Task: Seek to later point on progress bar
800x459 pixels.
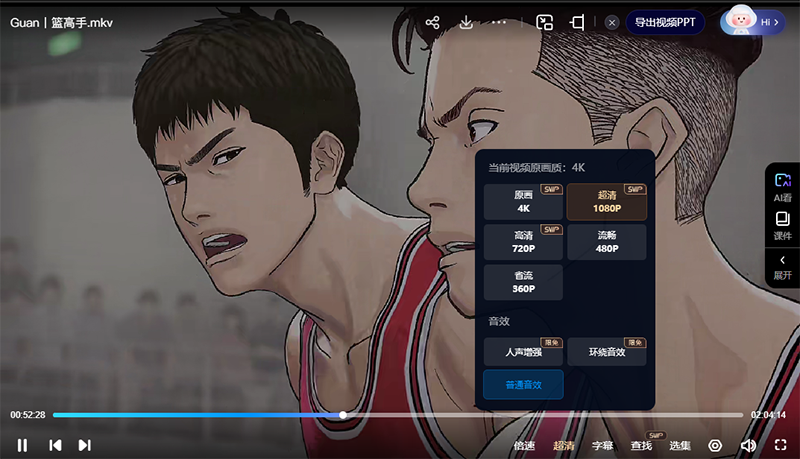Action: 543,415
